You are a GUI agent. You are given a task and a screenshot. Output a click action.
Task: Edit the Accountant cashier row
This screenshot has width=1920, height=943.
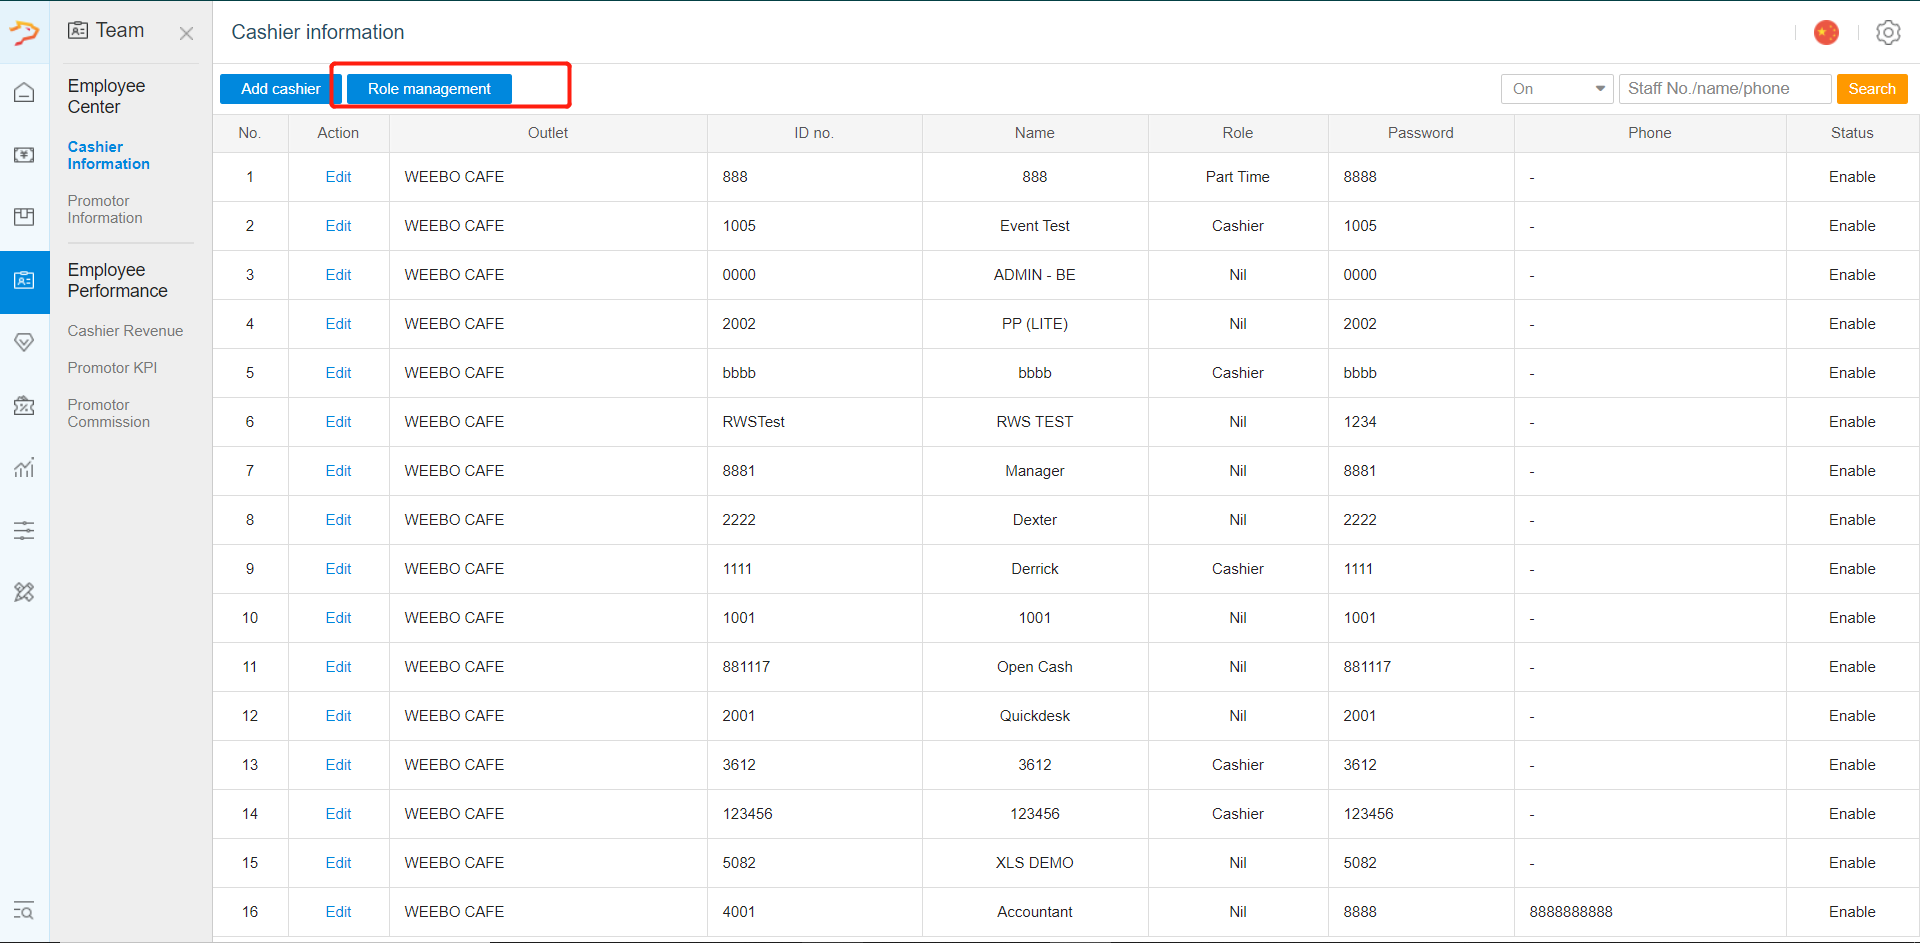[x=338, y=912]
